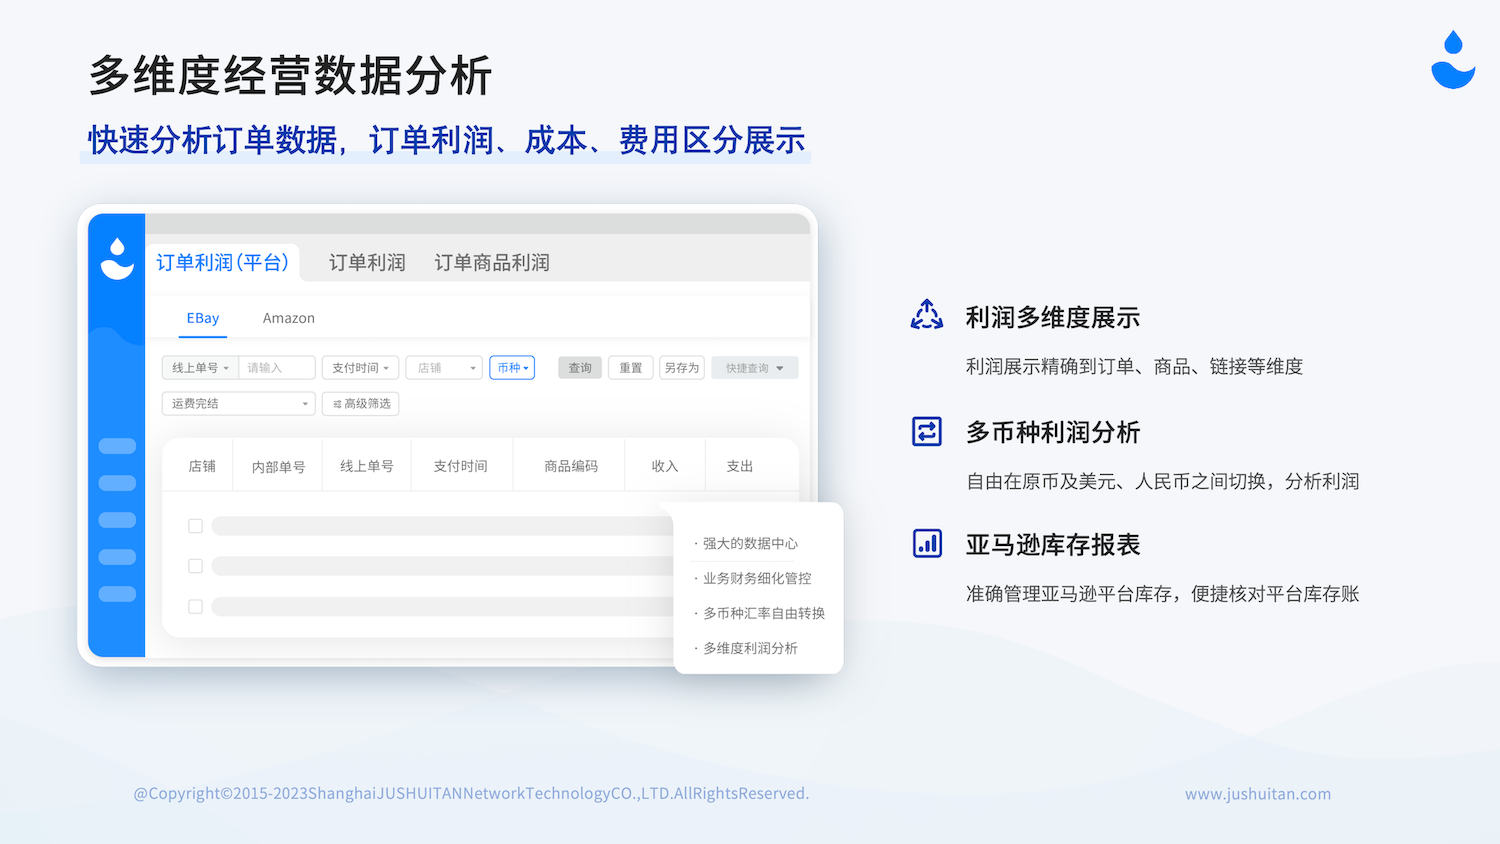Click the 店铺 column header
Screen dimensions: 1500x844
click(x=202, y=466)
